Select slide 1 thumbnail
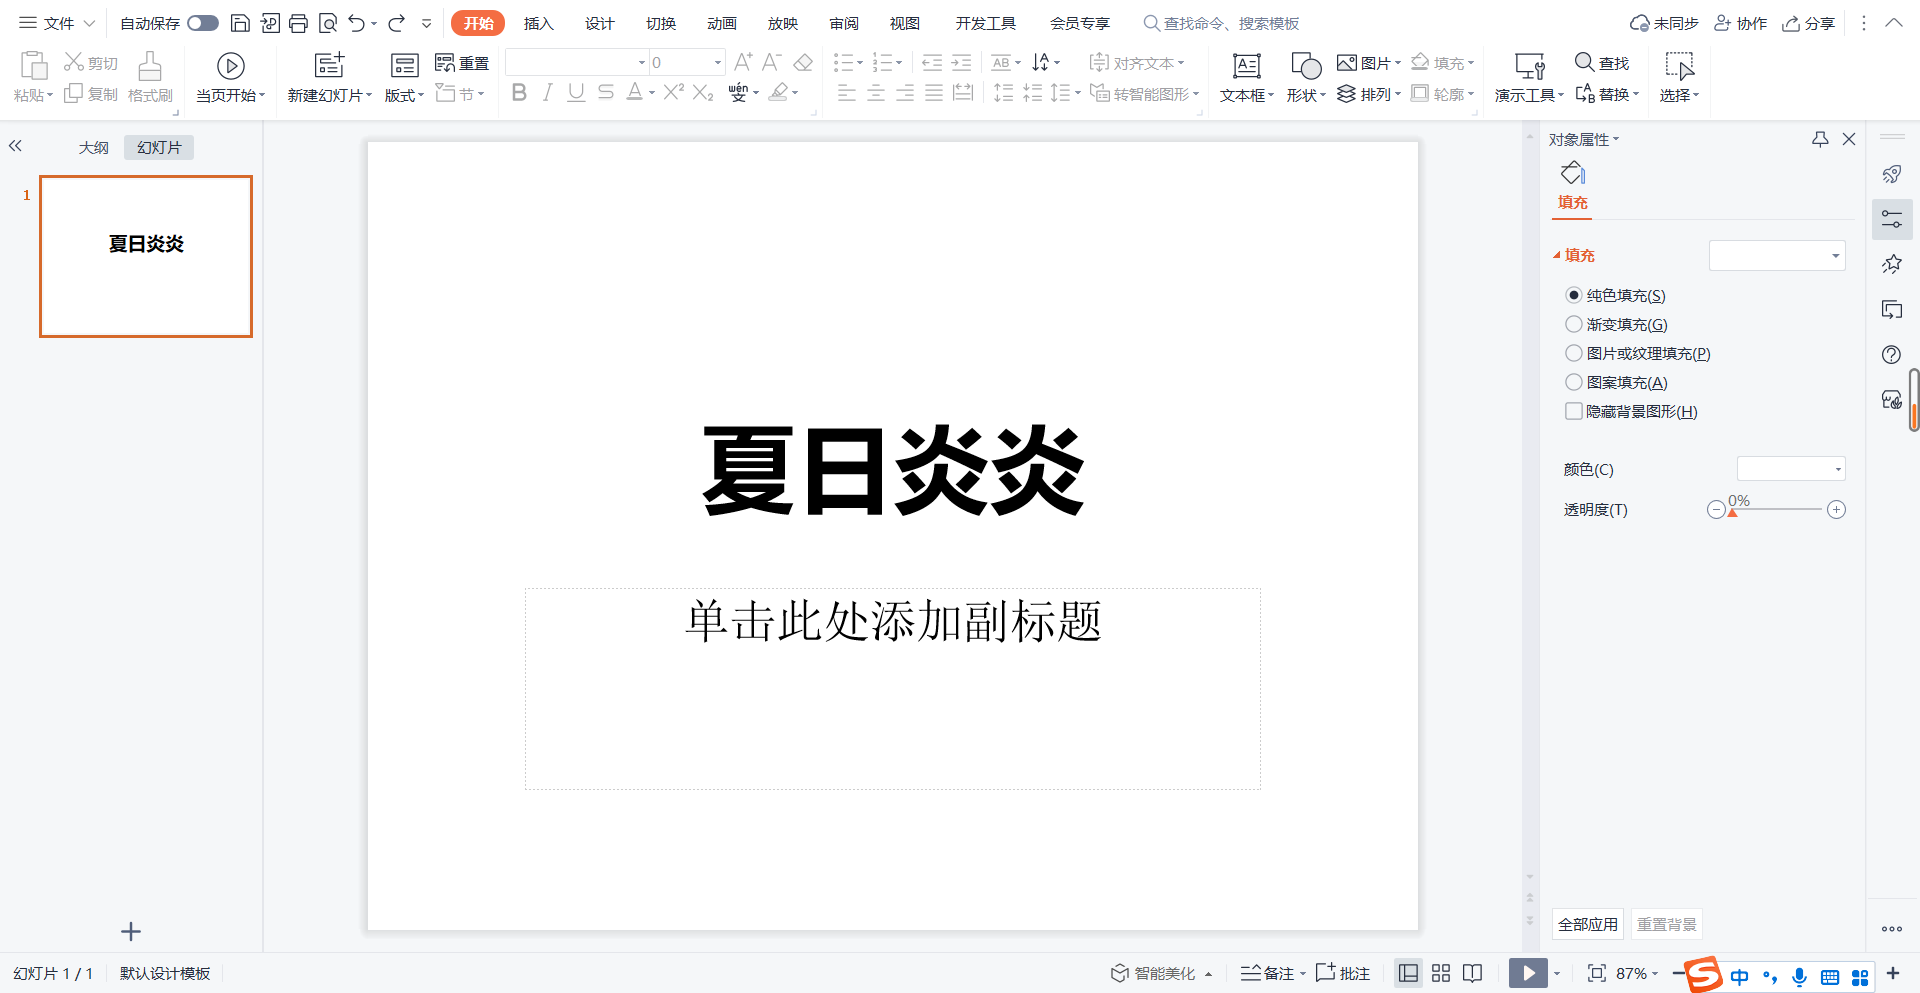1920x993 pixels. 146,256
